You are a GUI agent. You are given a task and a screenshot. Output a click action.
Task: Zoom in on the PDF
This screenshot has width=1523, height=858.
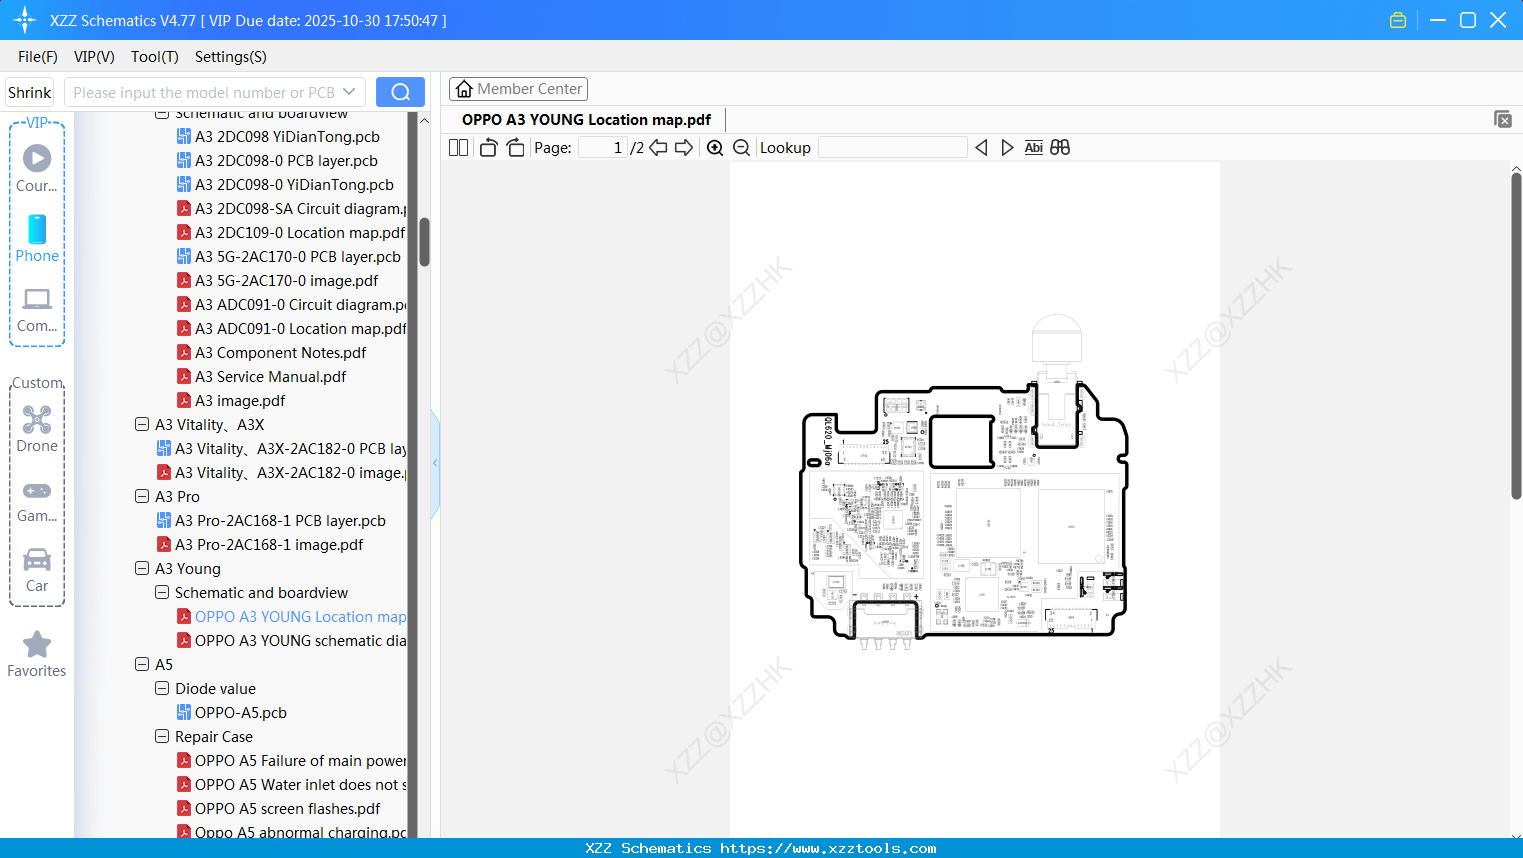click(715, 148)
